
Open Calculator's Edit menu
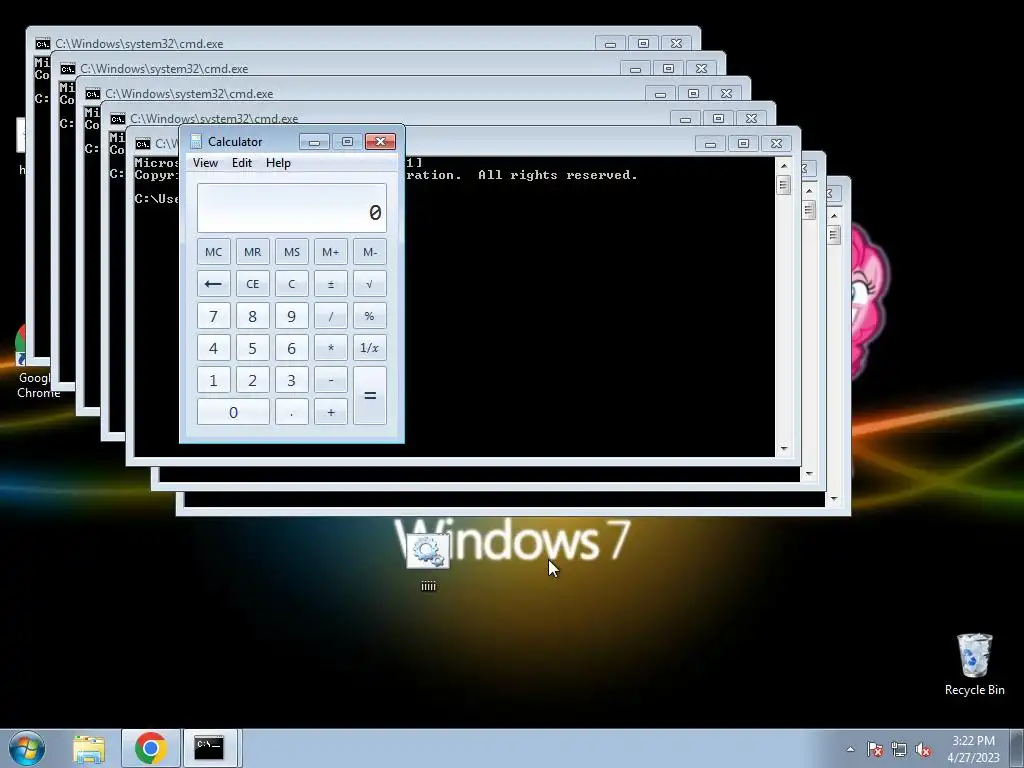click(242, 163)
